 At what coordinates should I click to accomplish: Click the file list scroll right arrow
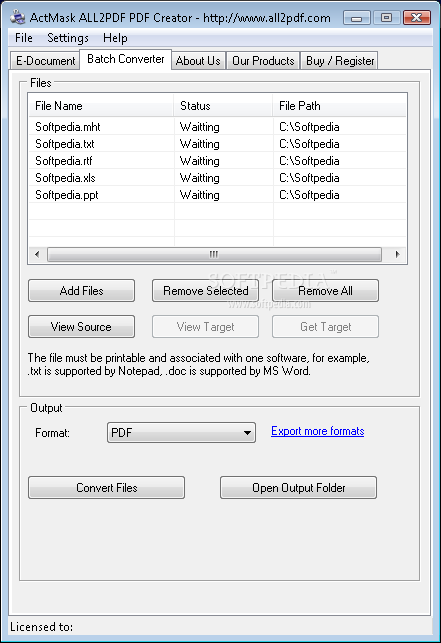397,254
